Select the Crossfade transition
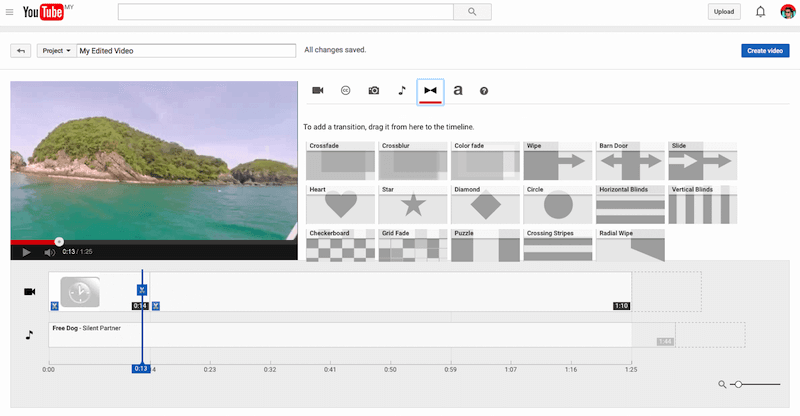 [x=340, y=161]
